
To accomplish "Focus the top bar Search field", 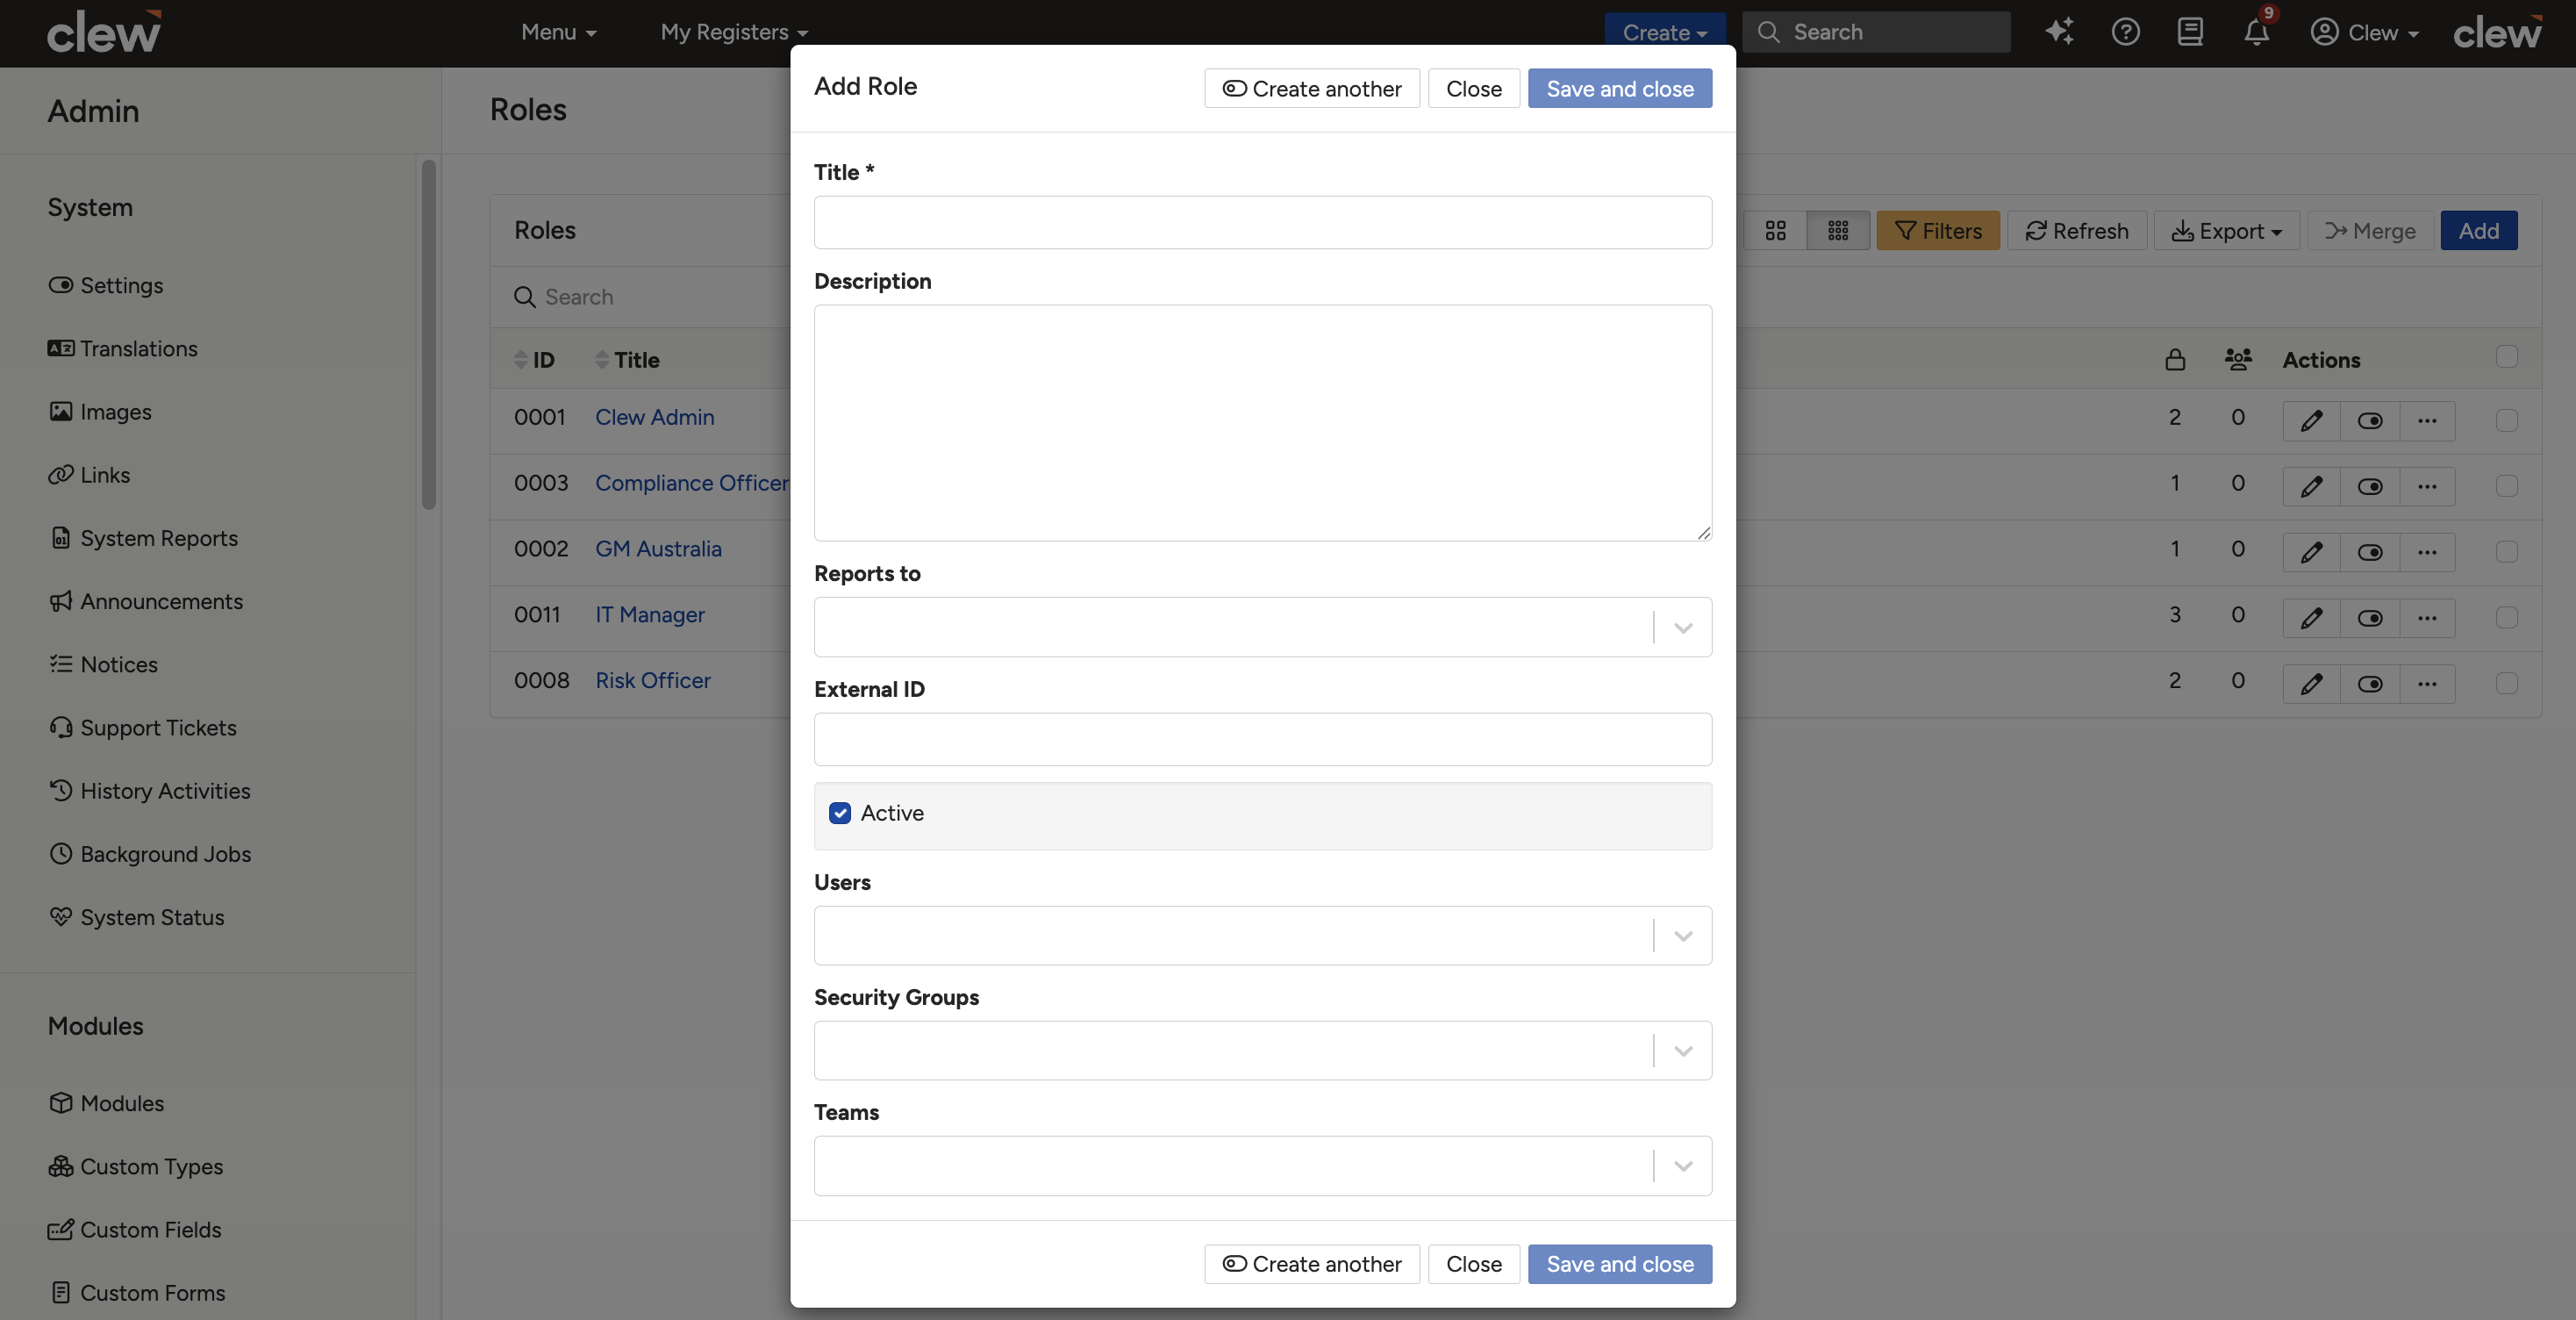I will 1876,32.
